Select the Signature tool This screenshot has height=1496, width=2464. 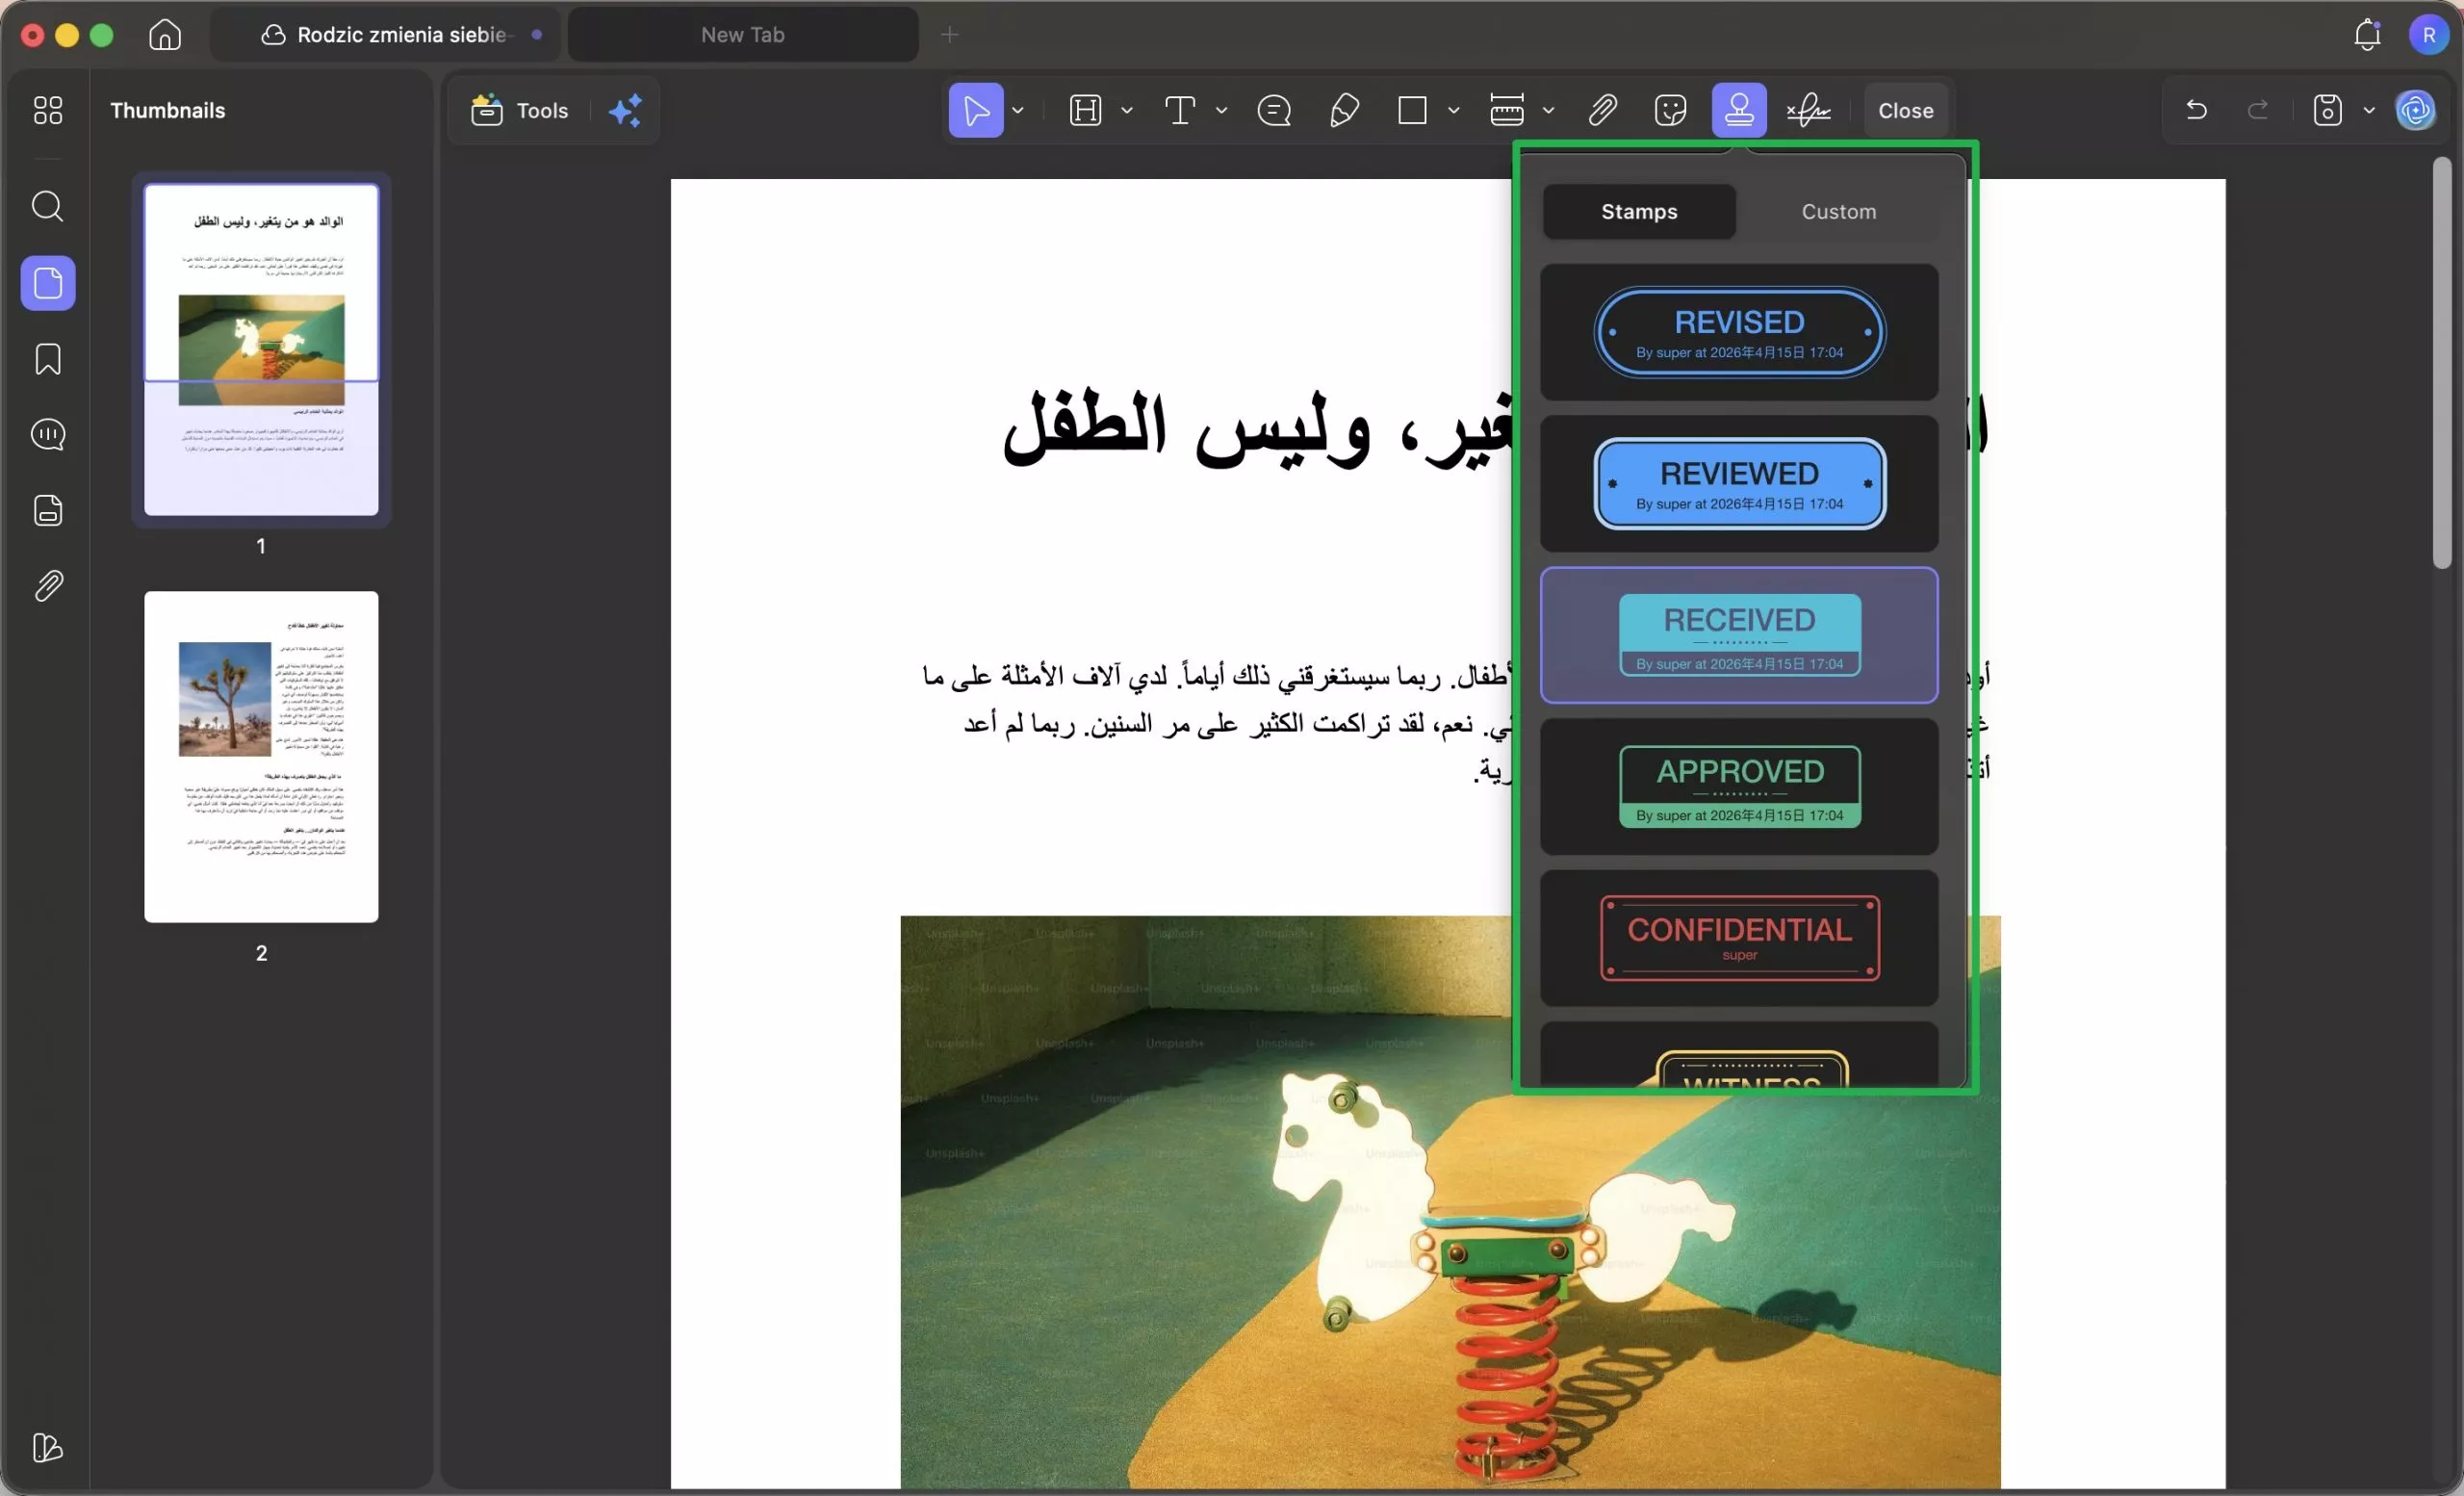point(1808,110)
